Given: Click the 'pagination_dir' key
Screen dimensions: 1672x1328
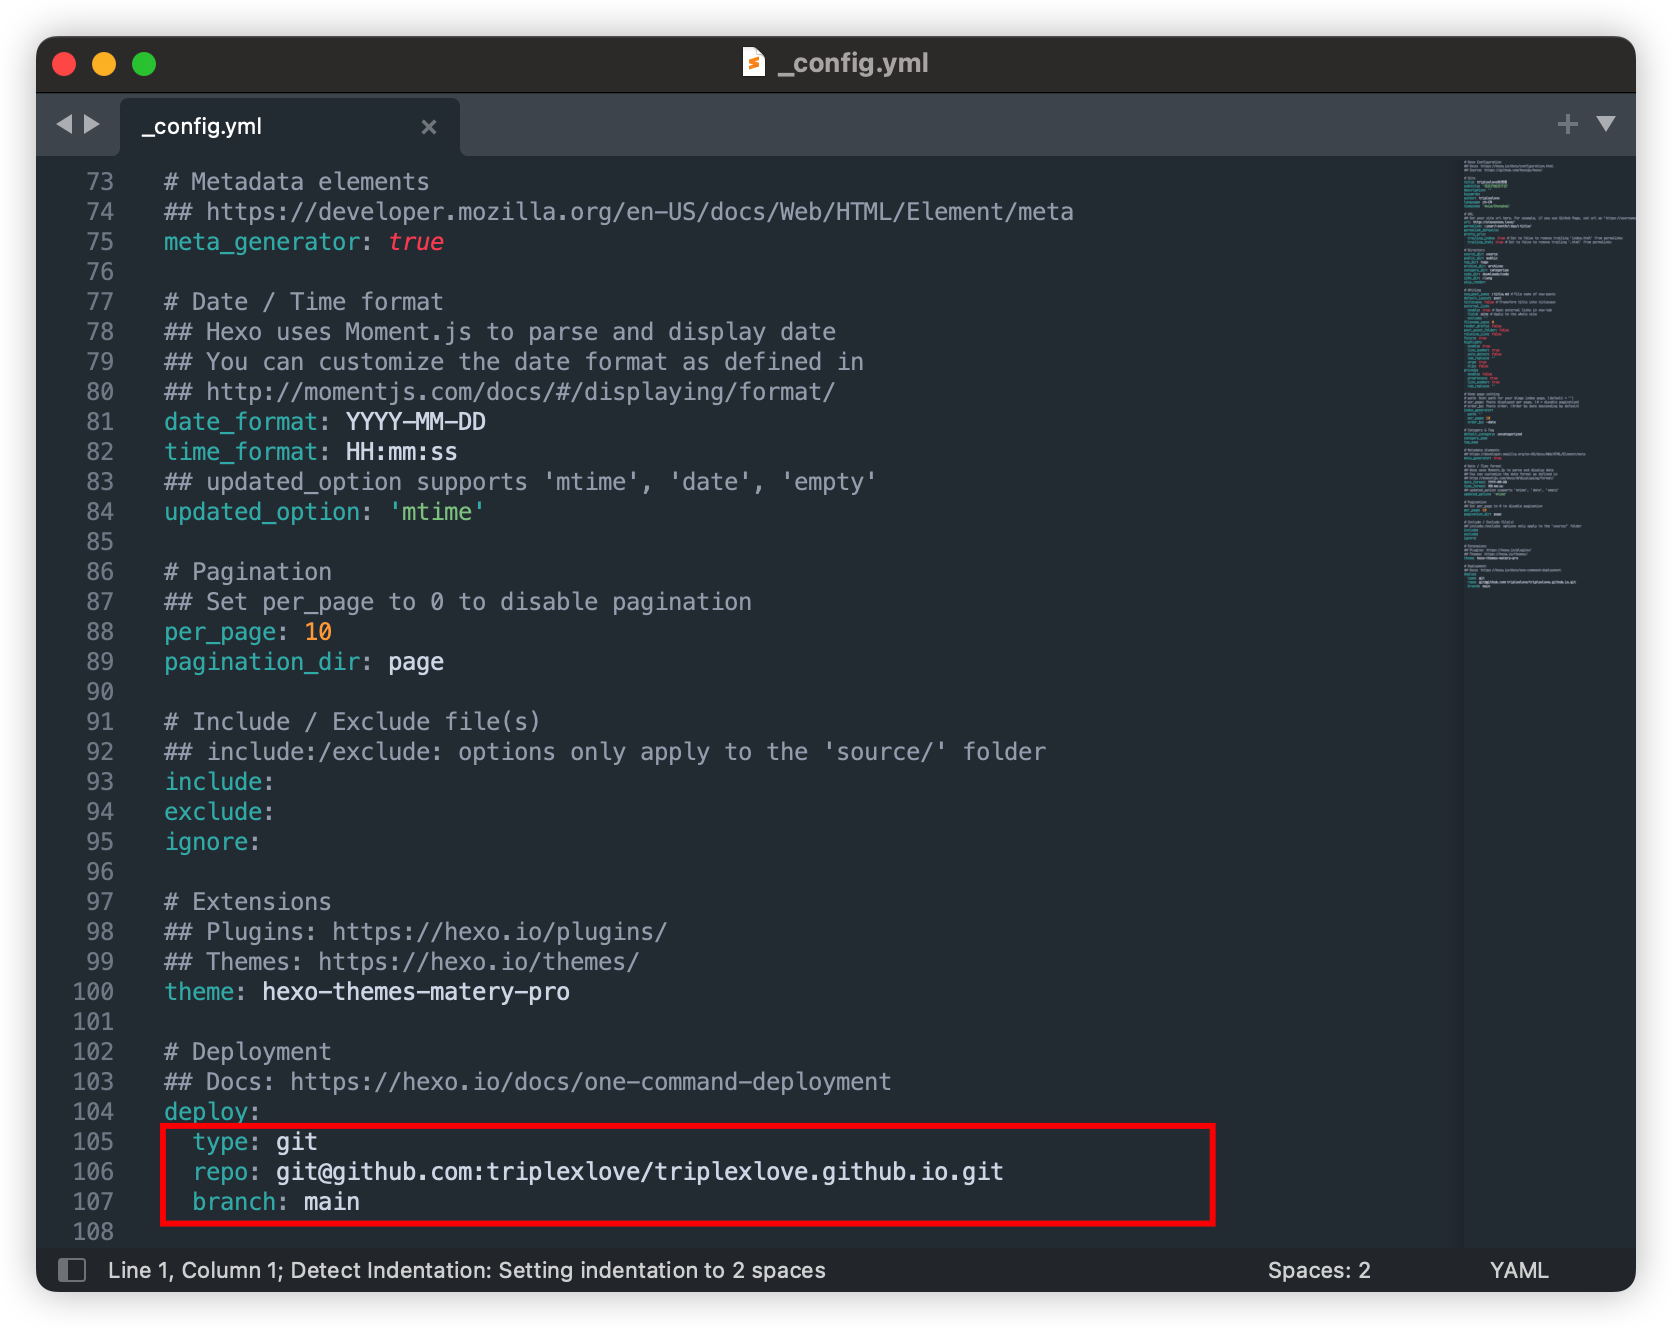Looking at the screenshot, I should click(262, 662).
